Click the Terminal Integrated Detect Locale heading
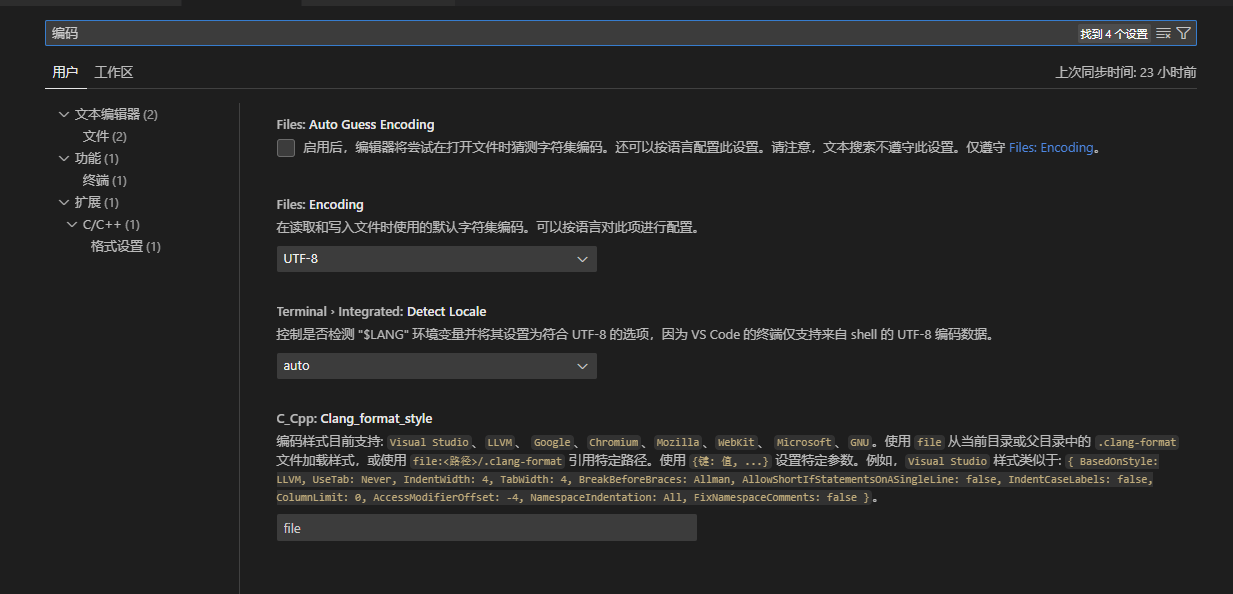Image resolution: width=1233 pixels, height=594 pixels. [x=381, y=311]
